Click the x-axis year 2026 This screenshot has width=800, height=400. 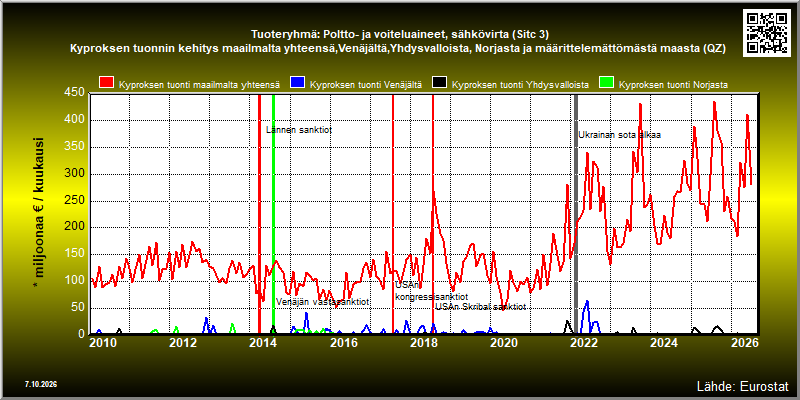746,342
